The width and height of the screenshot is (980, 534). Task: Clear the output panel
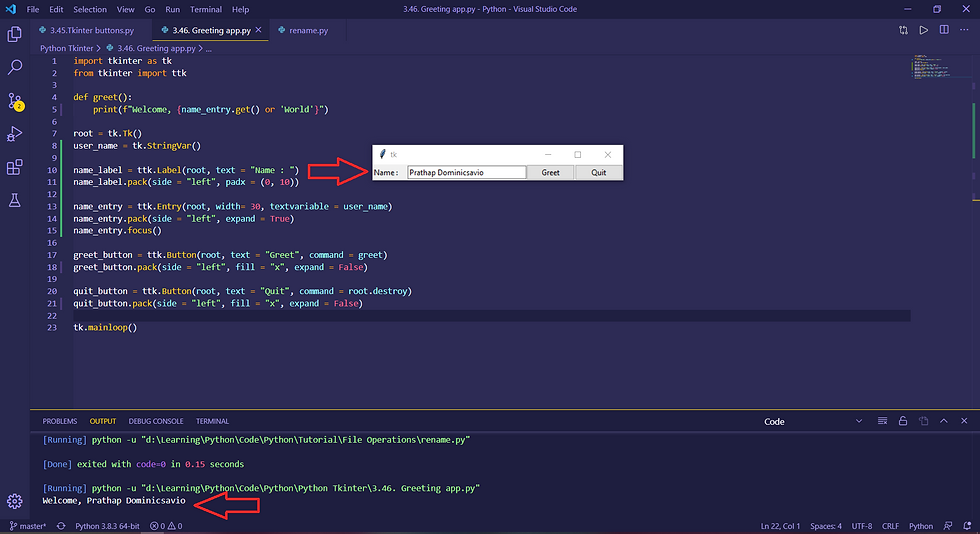click(882, 421)
